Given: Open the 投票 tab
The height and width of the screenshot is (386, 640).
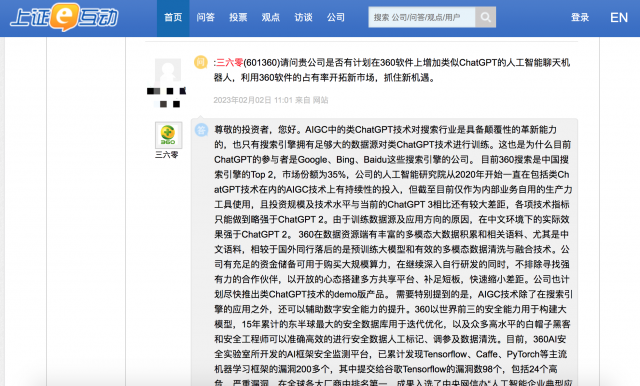Looking at the screenshot, I should point(238,18).
